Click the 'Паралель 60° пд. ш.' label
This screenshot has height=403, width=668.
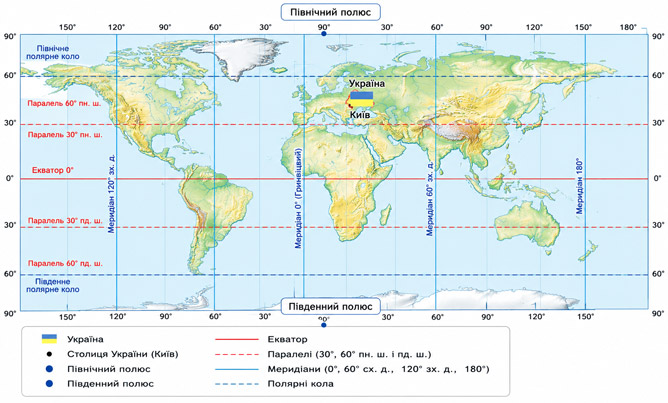[65, 264]
